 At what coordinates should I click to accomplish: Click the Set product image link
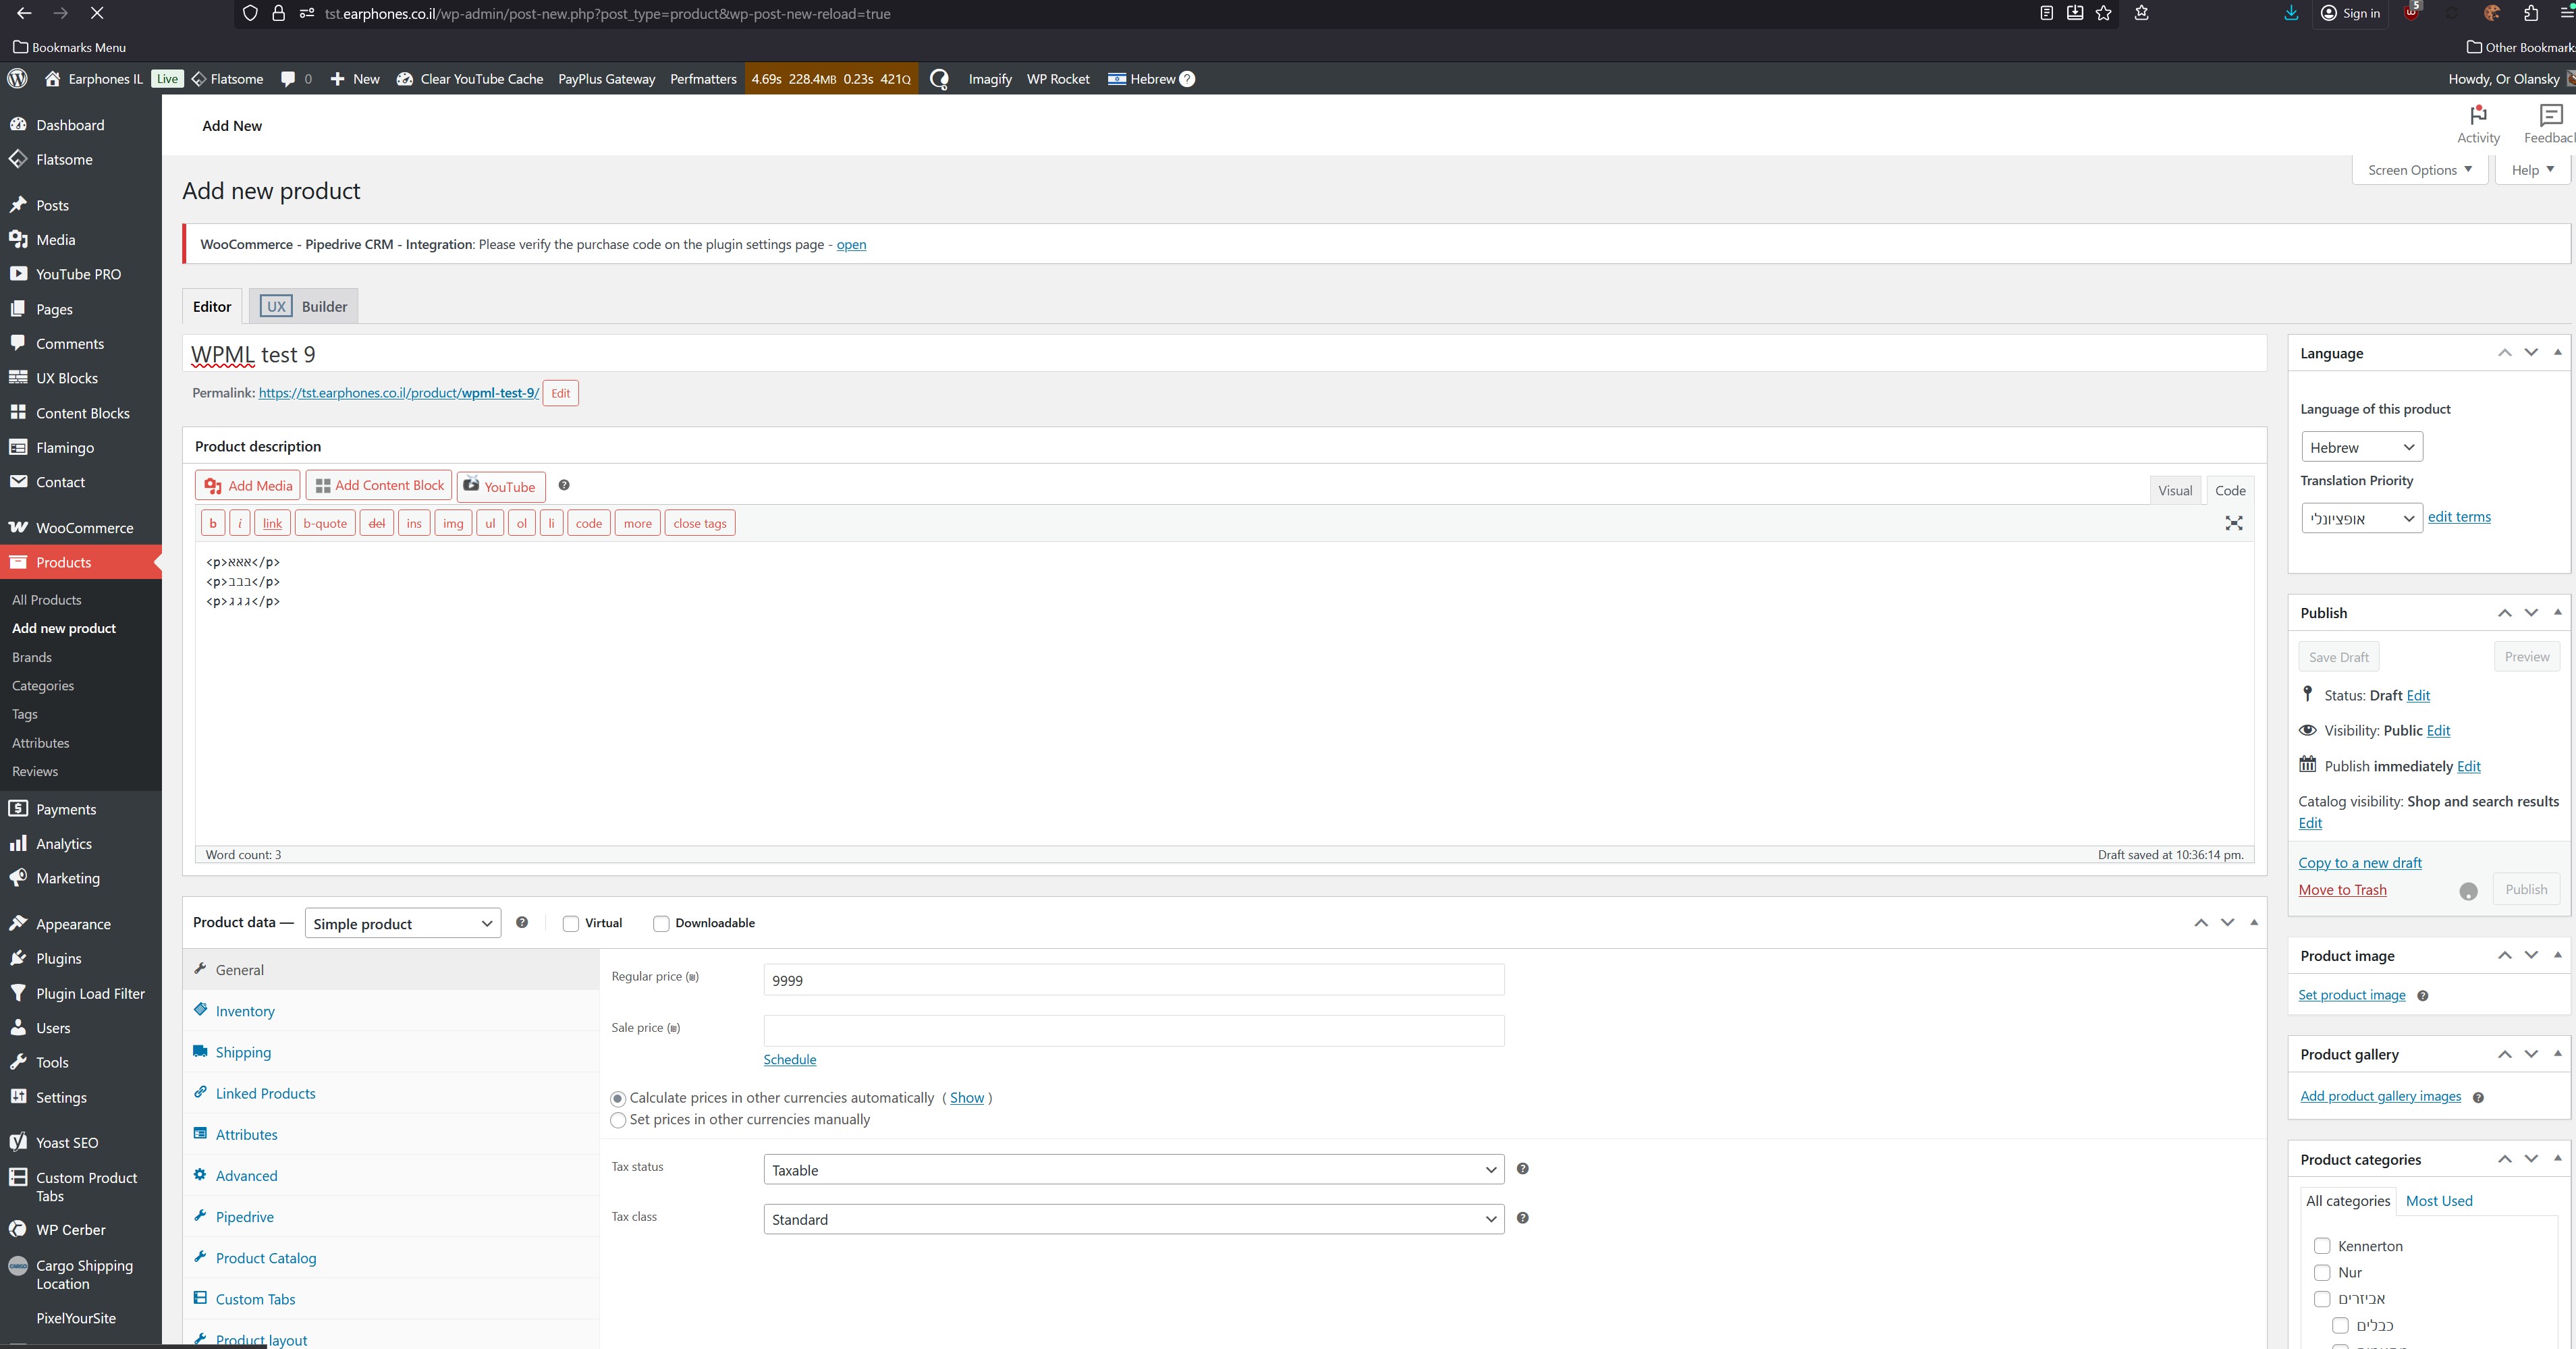pyautogui.click(x=2351, y=994)
